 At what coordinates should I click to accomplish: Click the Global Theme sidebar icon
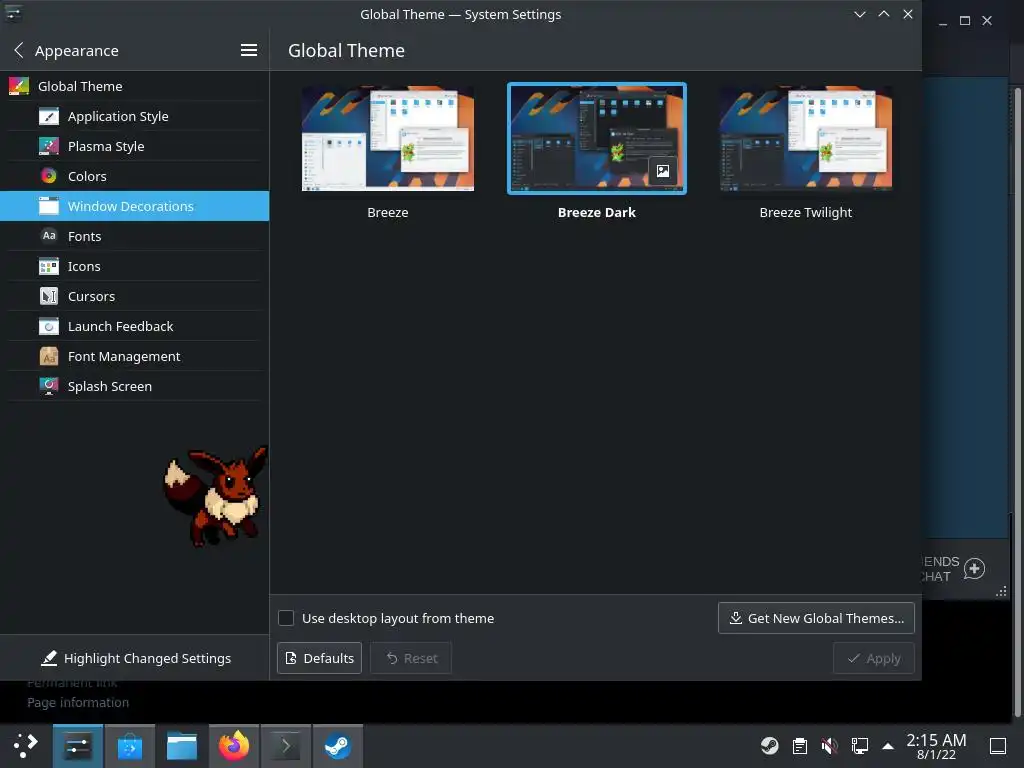19,86
